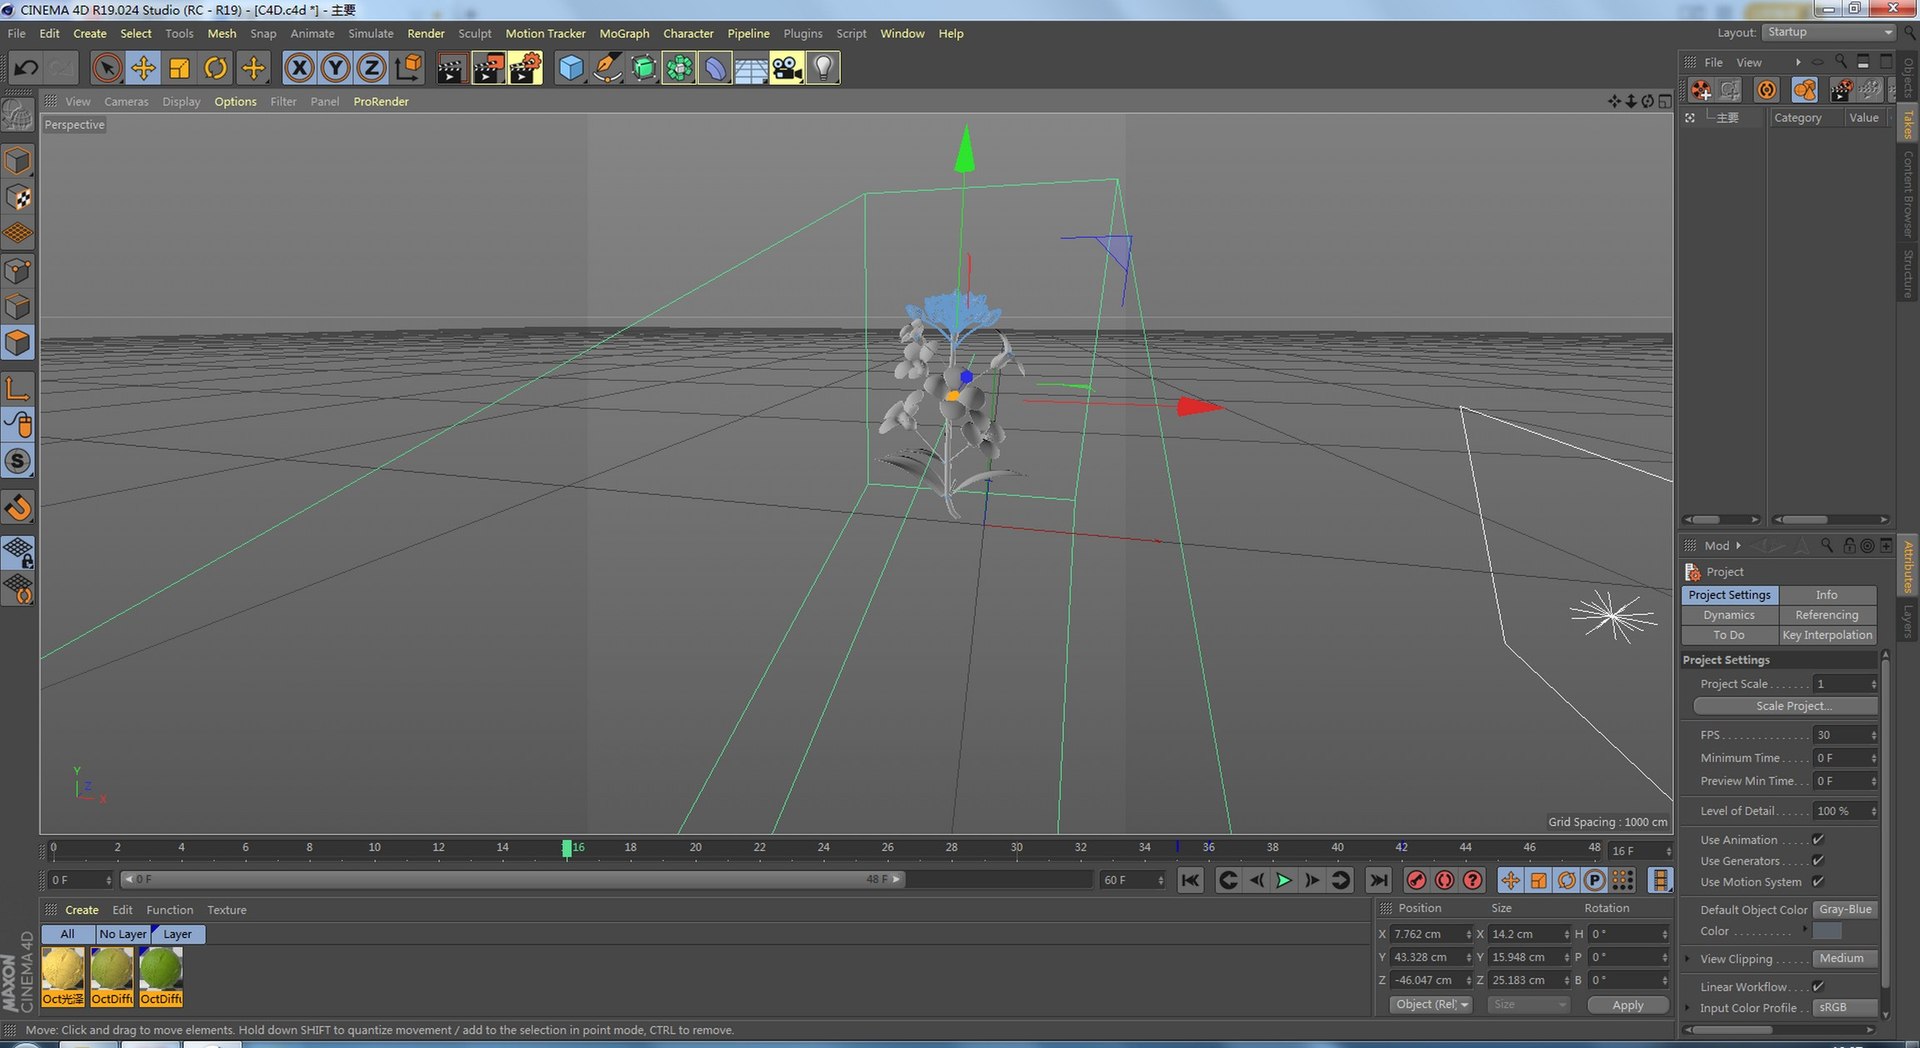This screenshot has width=1920, height=1048.
Task: Select the Move tool in top toolbar
Action: (x=143, y=68)
